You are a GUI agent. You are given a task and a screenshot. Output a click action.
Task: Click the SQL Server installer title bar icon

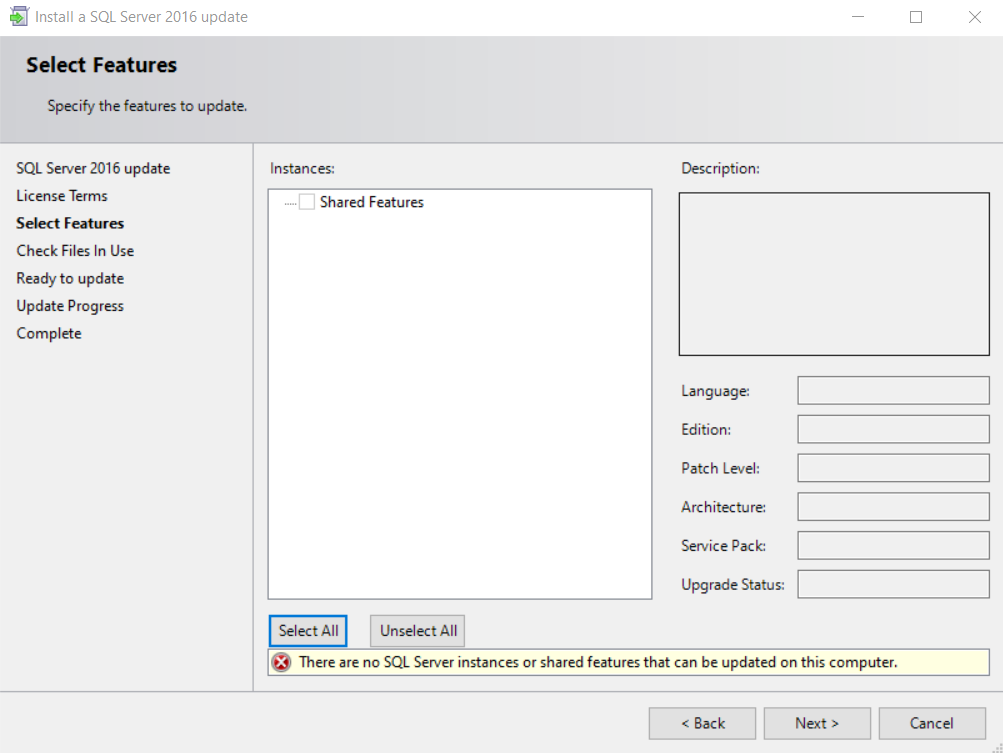(x=19, y=17)
